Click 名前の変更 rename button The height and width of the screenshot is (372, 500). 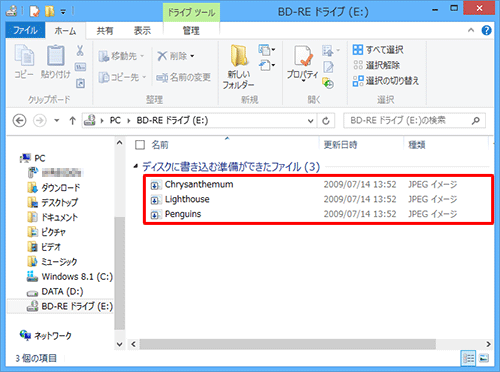184,77
